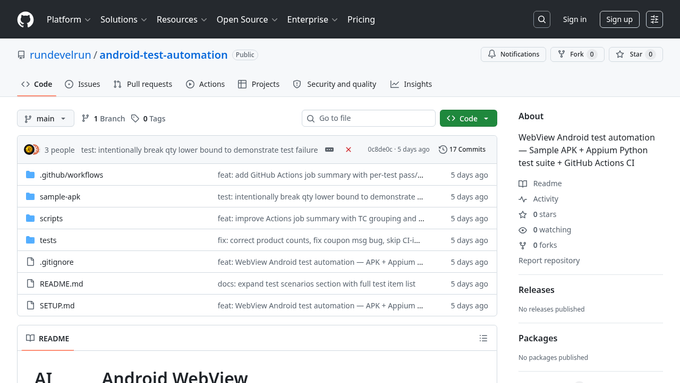The image size is (680, 383).
Task: Fork this repository
Action: pyautogui.click(x=577, y=54)
